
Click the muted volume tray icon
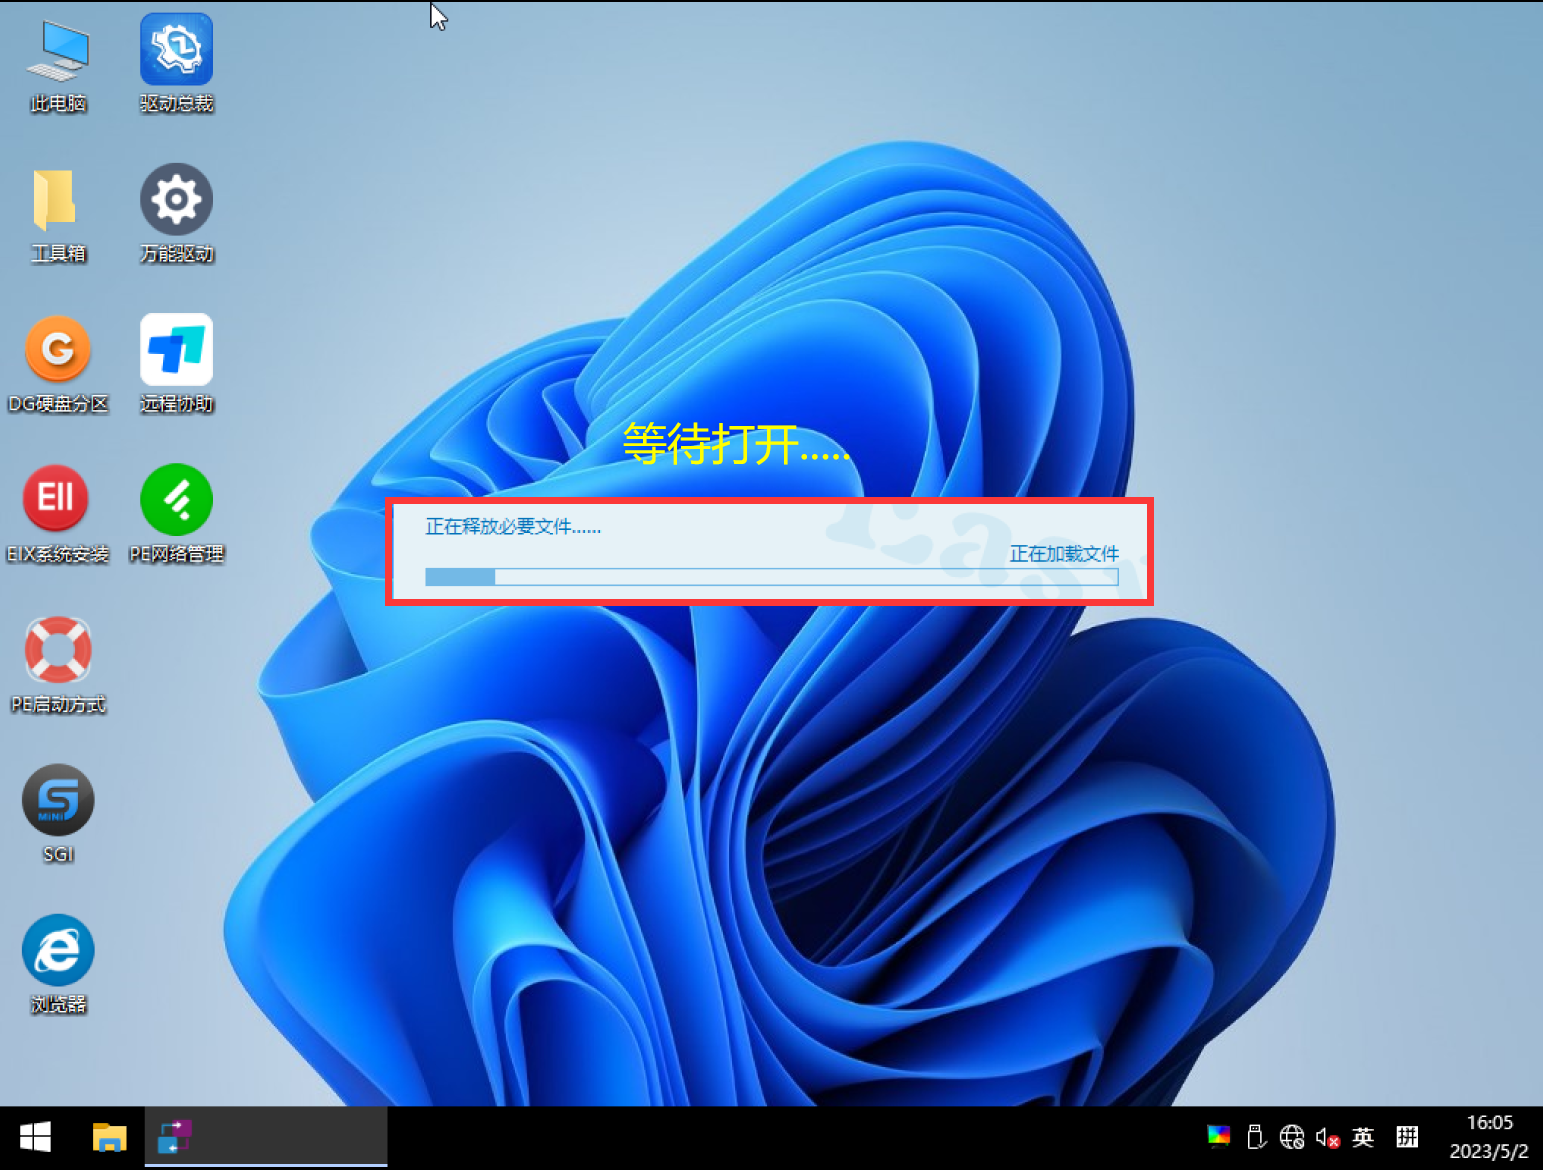tap(1327, 1137)
